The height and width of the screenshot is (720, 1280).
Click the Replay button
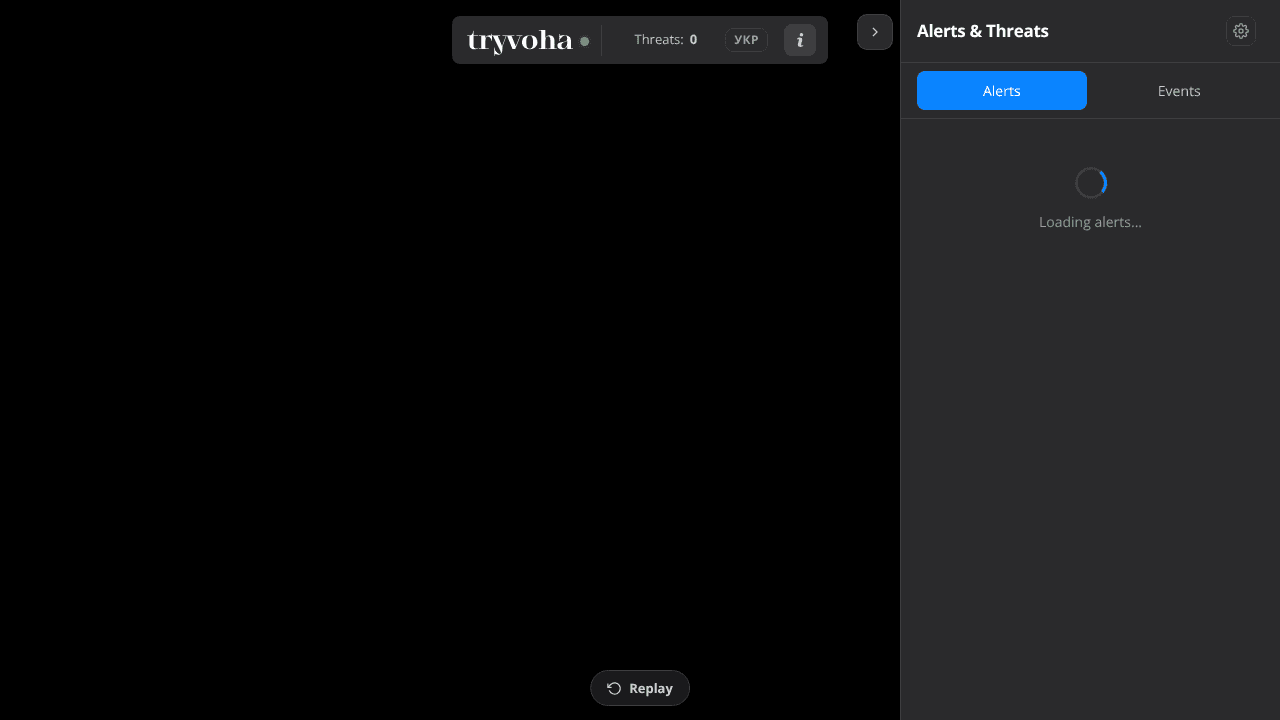[640, 688]
